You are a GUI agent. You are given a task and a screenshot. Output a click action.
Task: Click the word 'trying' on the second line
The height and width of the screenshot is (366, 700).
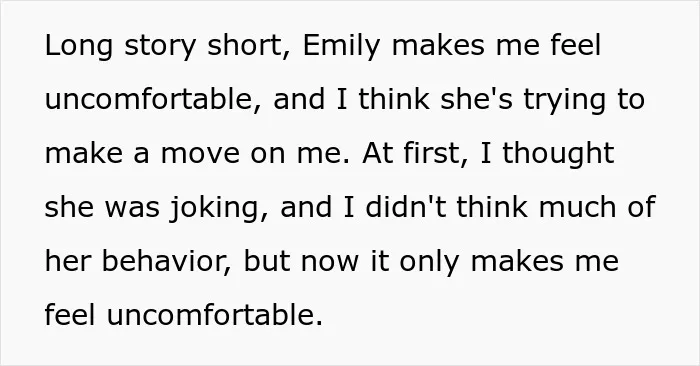click(x=565, y=101)
